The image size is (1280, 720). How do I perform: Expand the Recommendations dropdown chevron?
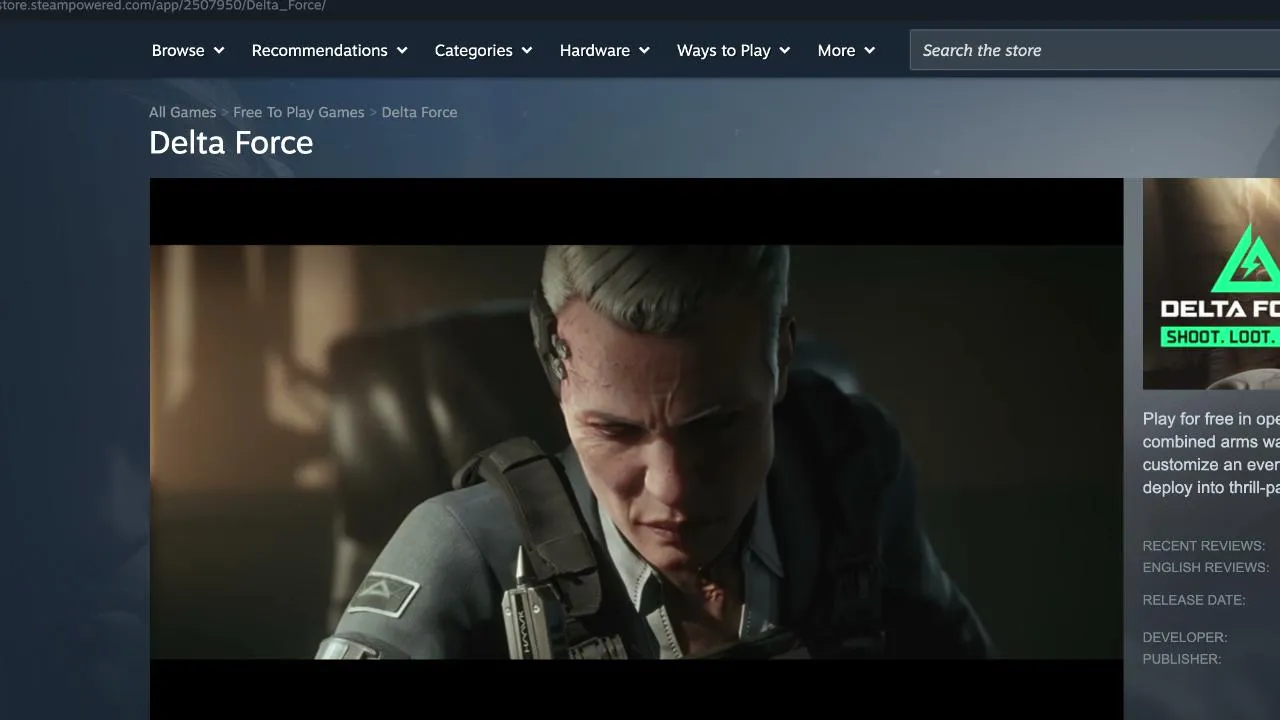pos(402,51)
